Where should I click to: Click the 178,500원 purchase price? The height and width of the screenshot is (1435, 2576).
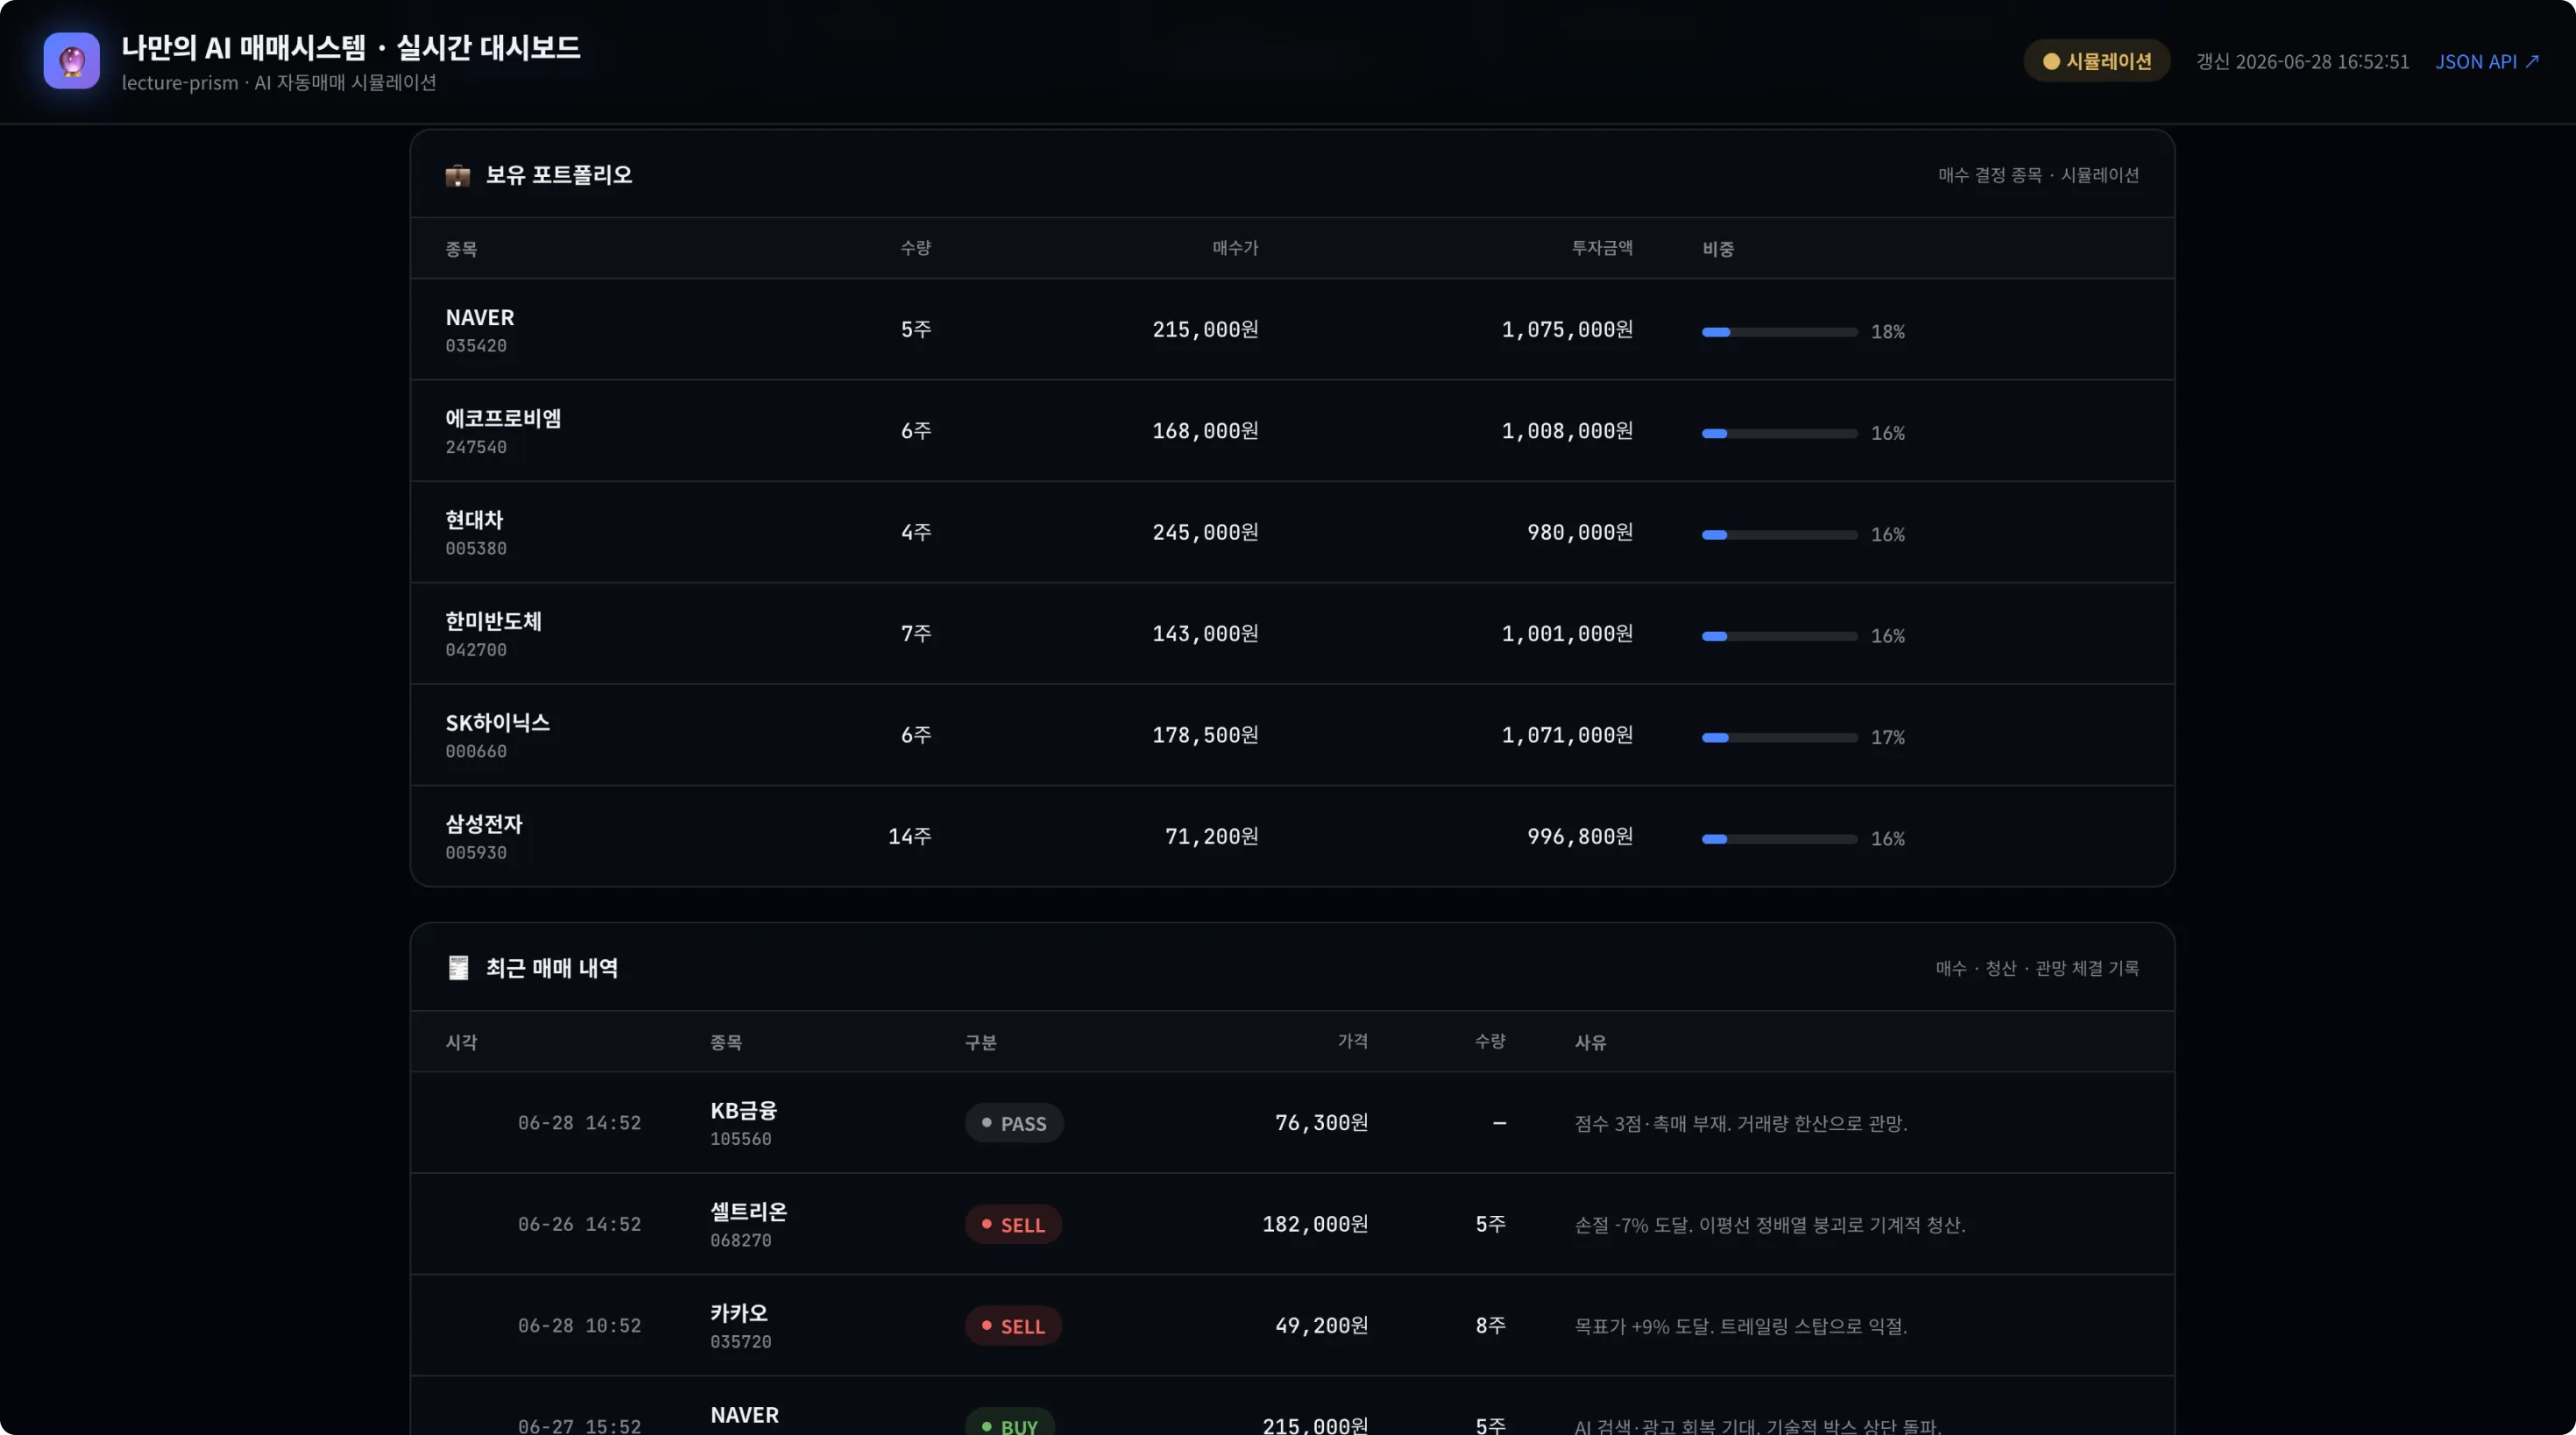click(1205, 735)
